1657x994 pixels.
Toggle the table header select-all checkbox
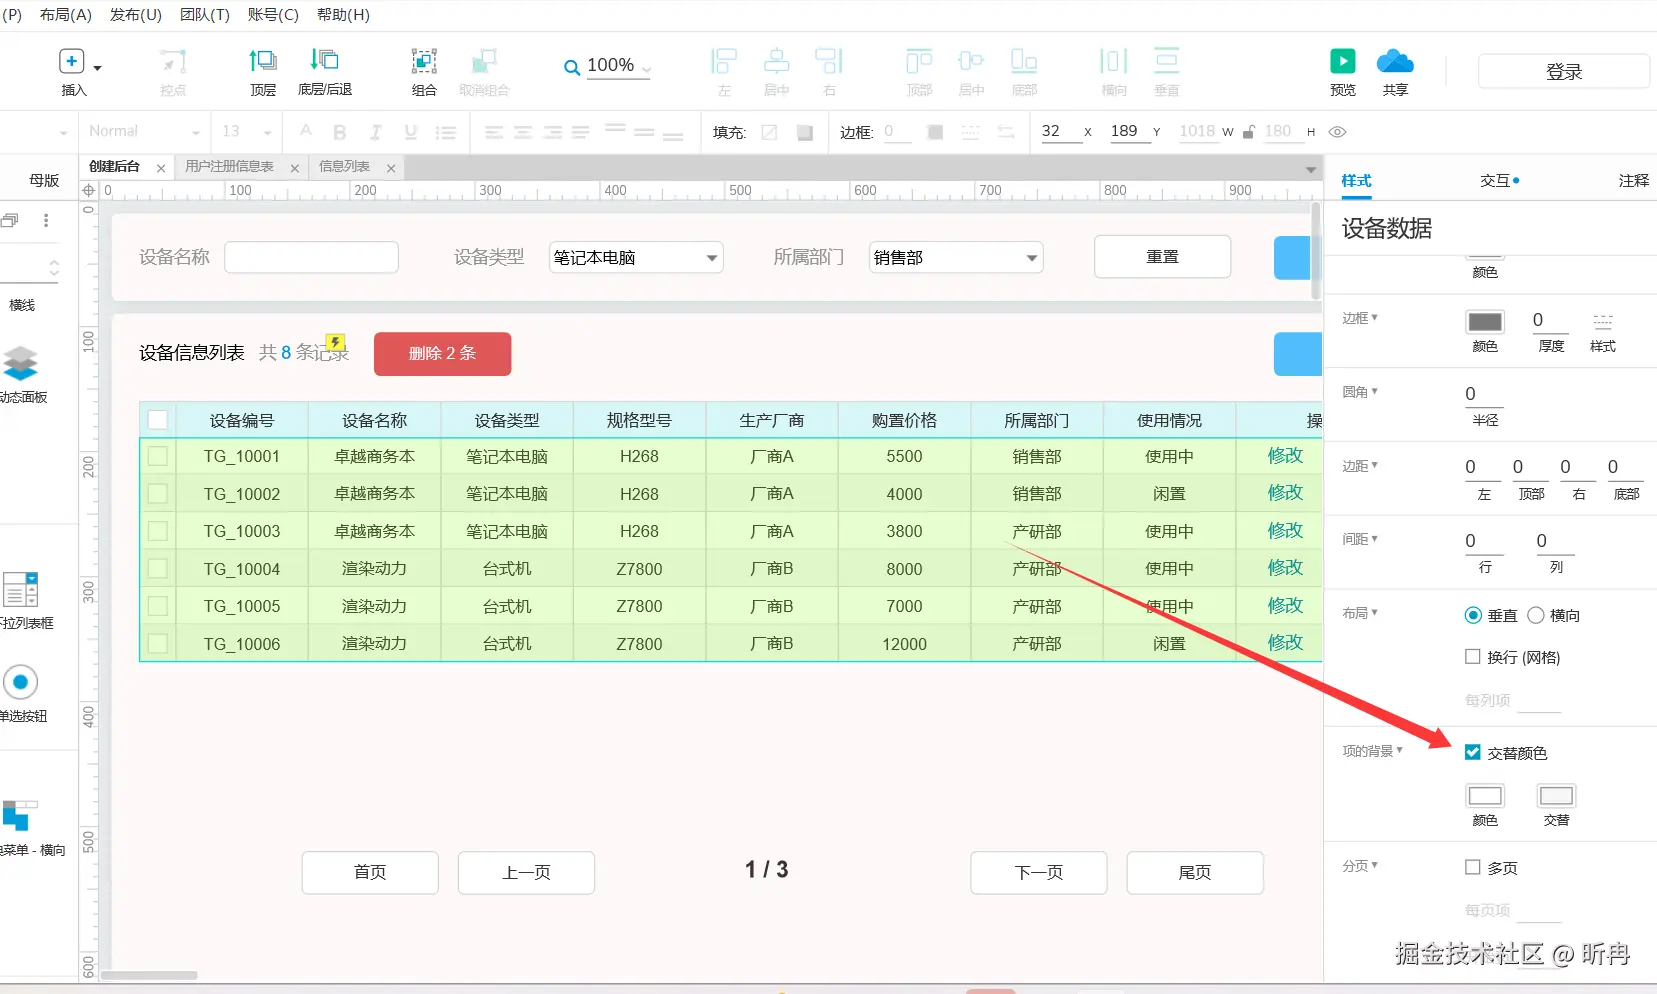(158, 420)
